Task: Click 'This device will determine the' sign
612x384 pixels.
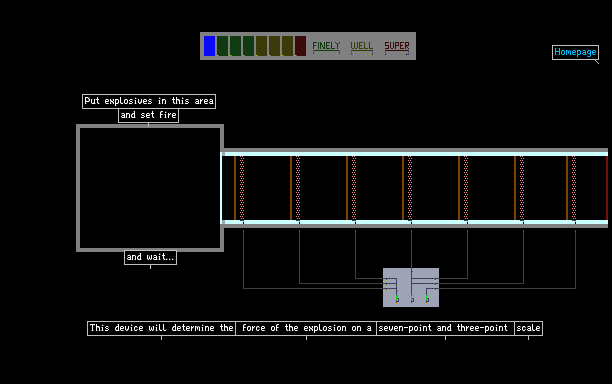Action: point(161,328)
